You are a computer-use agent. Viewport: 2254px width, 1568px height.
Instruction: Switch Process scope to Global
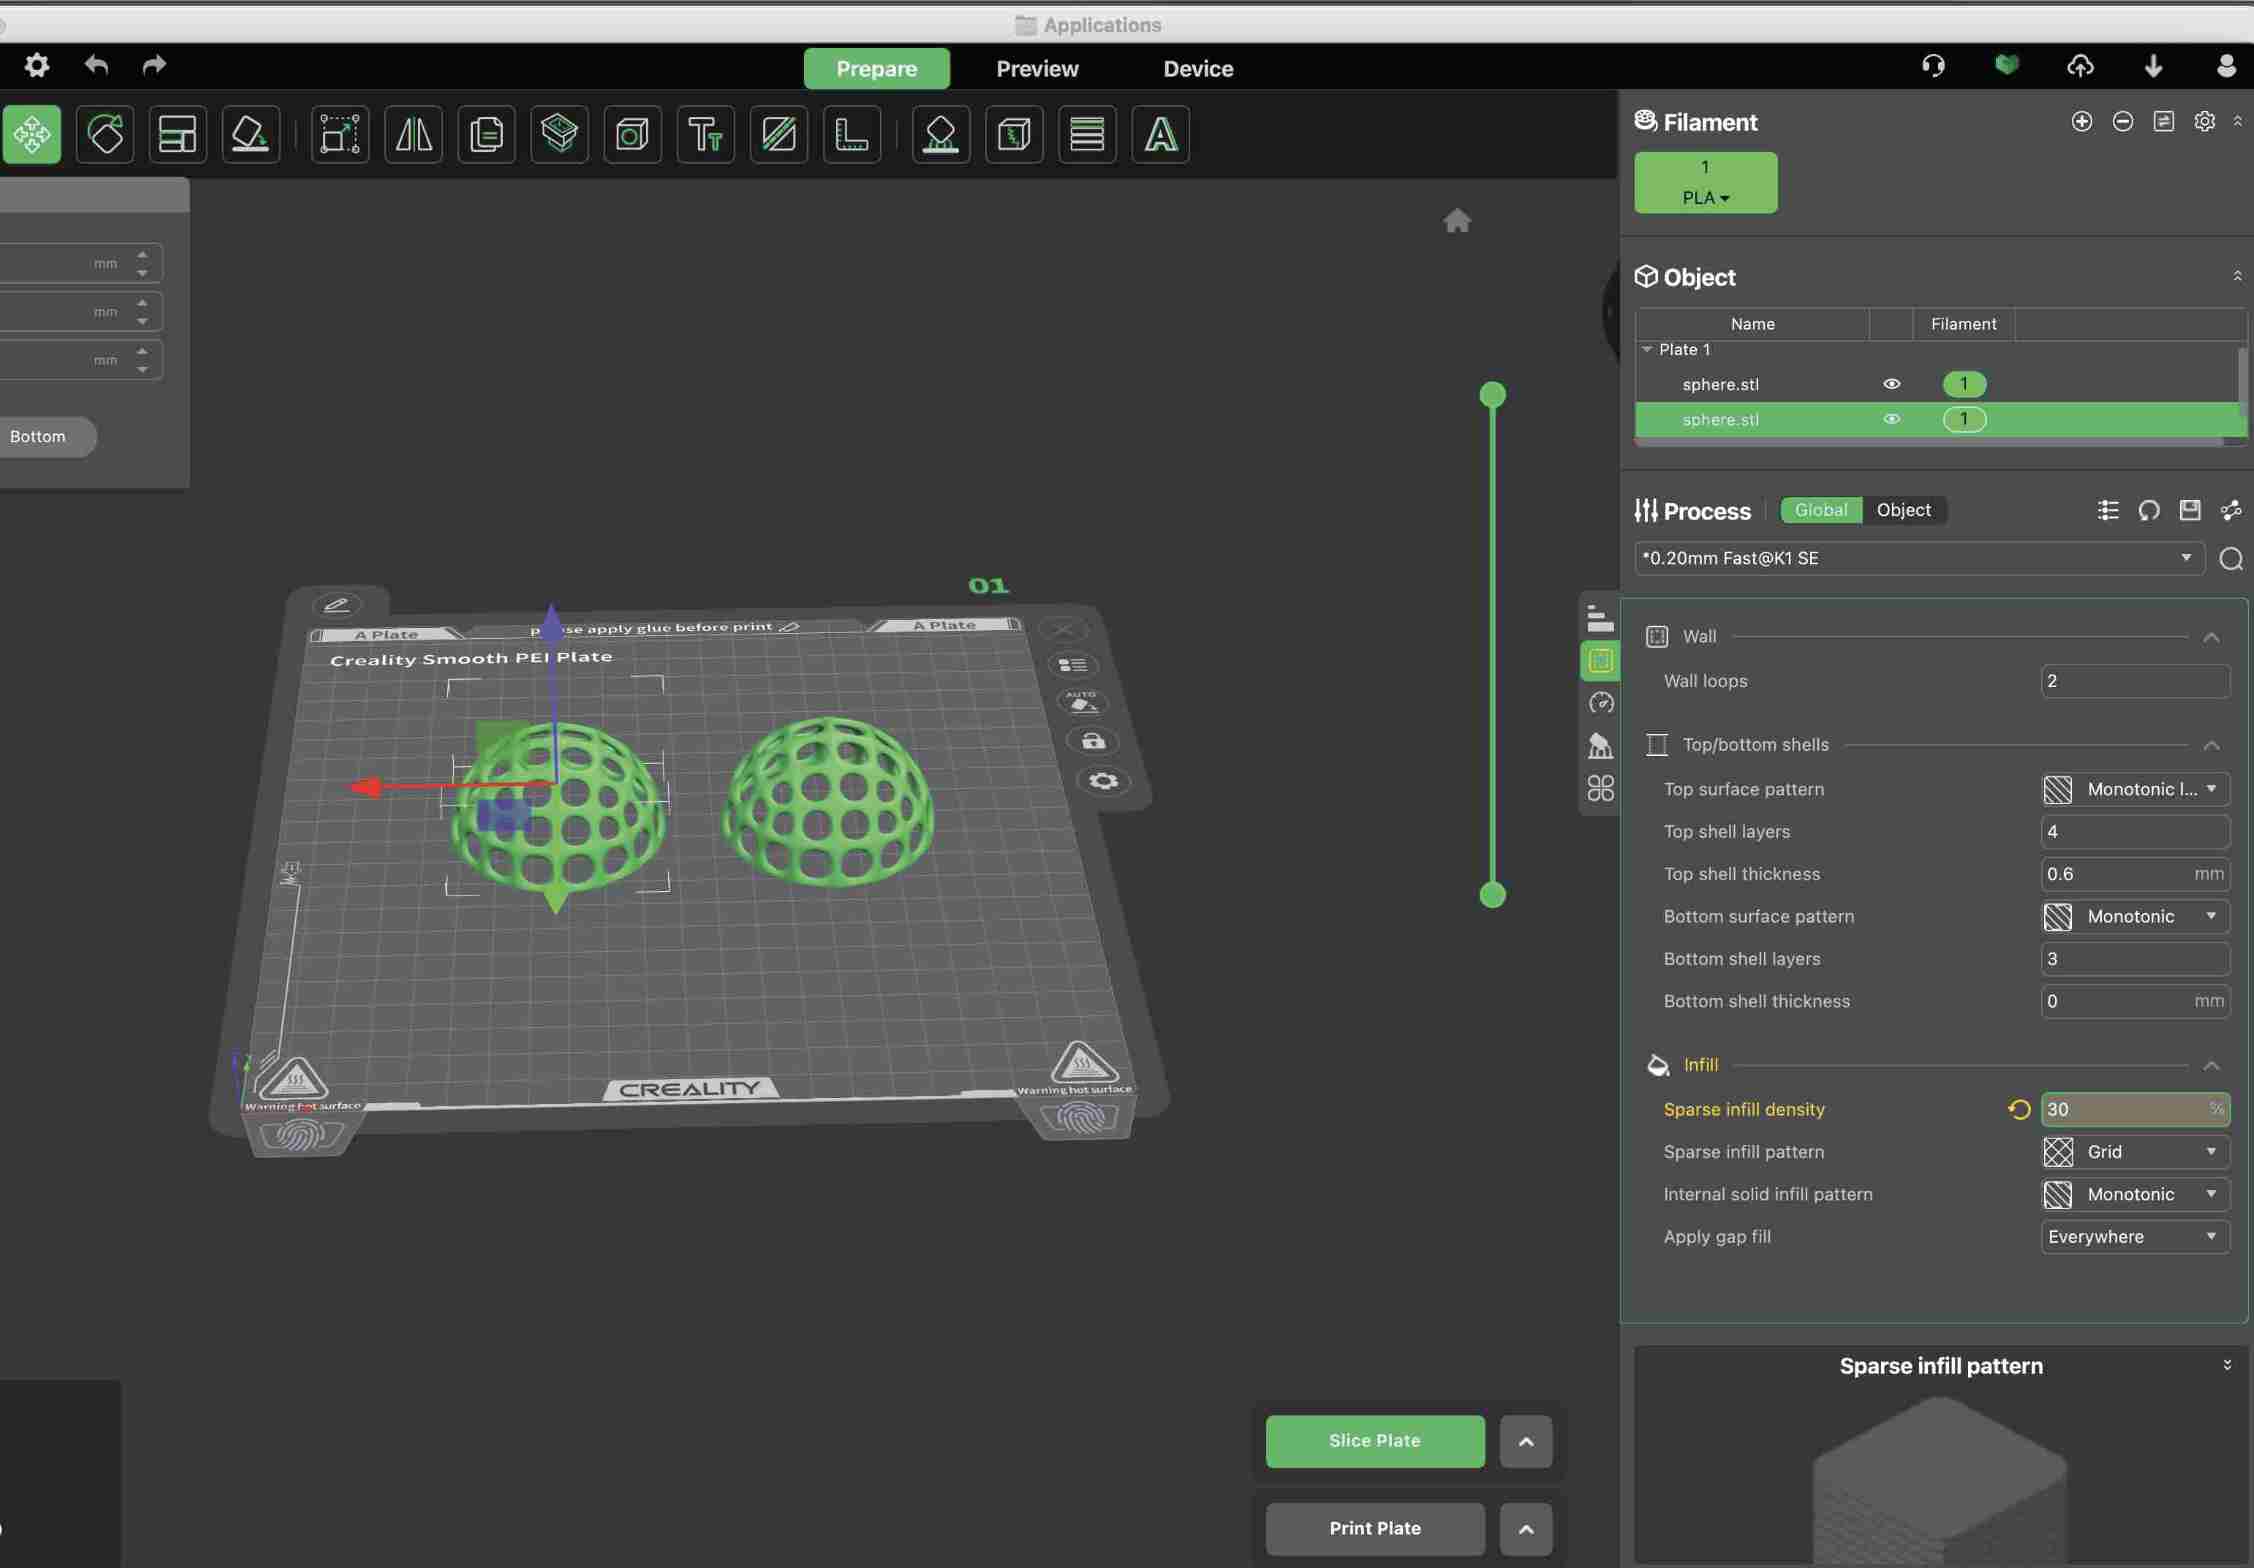(1821, 510)
